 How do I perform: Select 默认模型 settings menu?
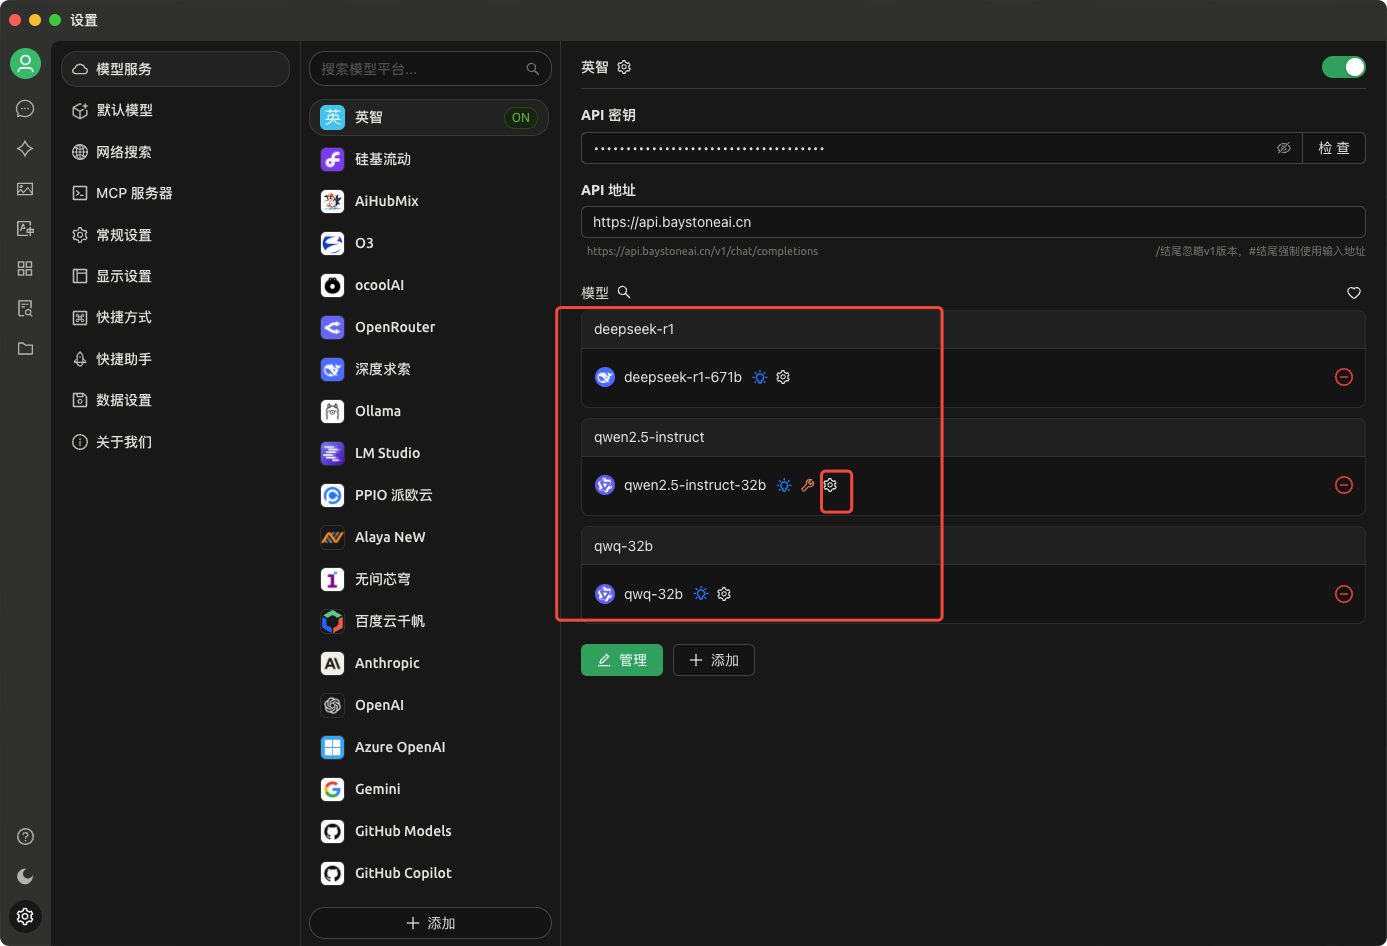(175, 110)
